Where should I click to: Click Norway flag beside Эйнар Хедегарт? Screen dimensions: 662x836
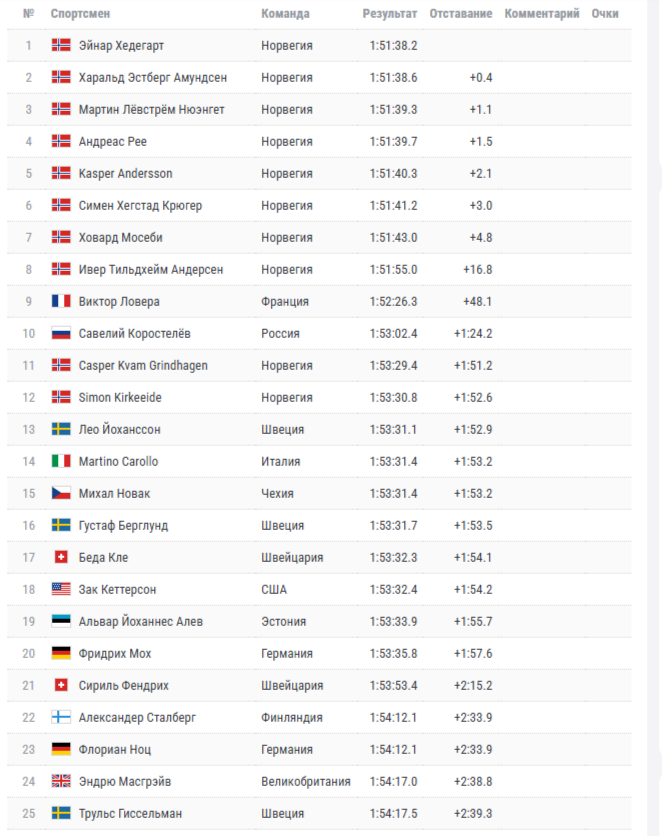pos(61,46)
